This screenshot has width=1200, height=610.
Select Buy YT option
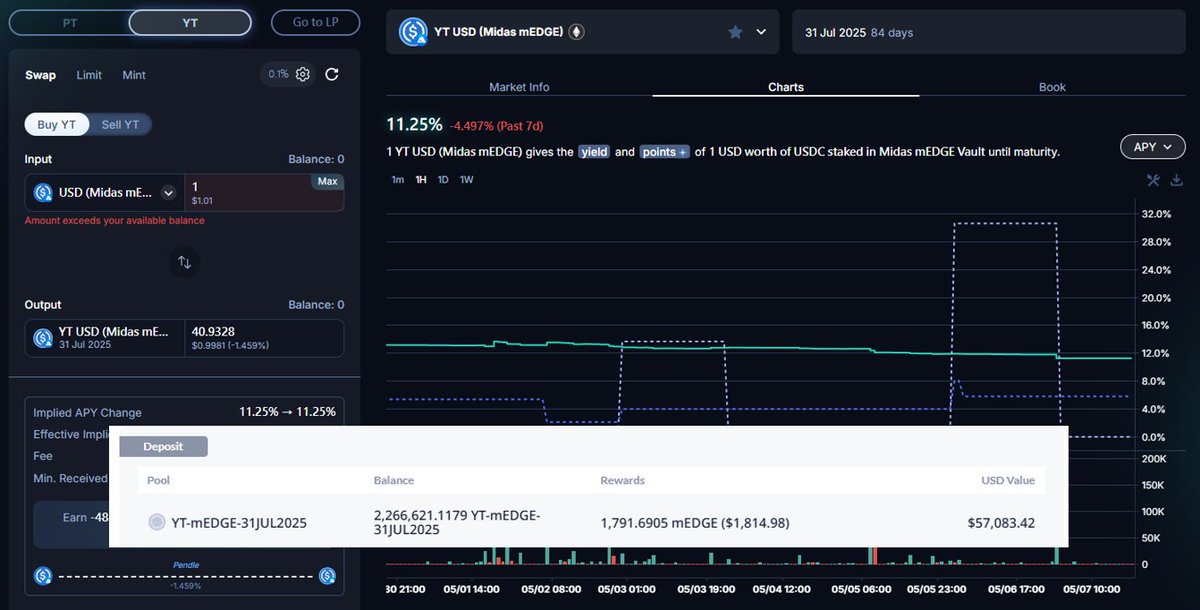tap(56, 124)
